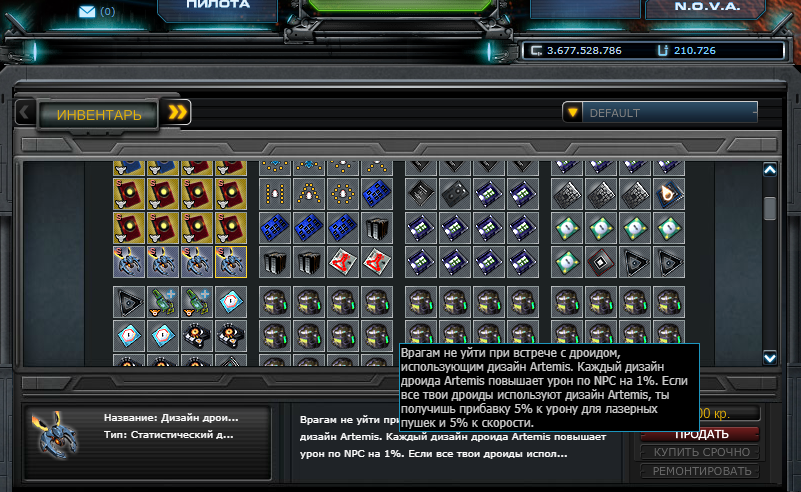
Task: Select the ring formation drone icon
Action: coord(343,194)
